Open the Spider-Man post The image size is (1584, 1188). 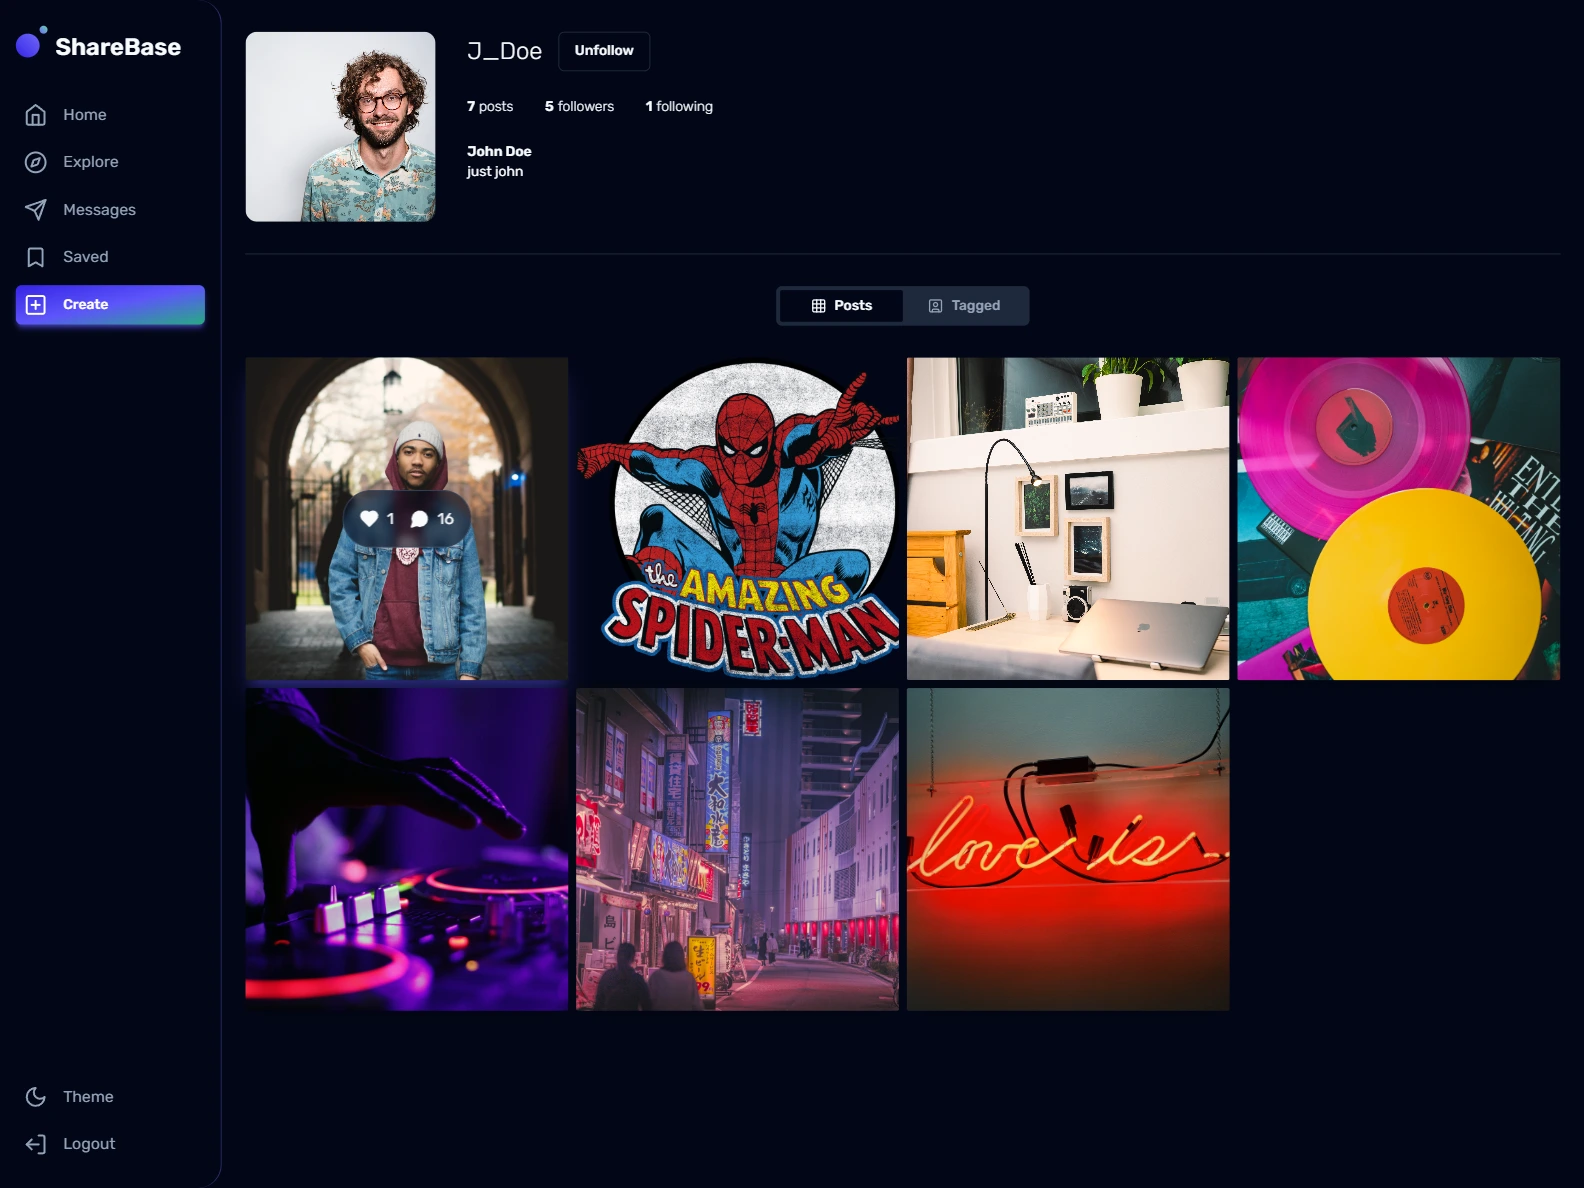[738, 519]
